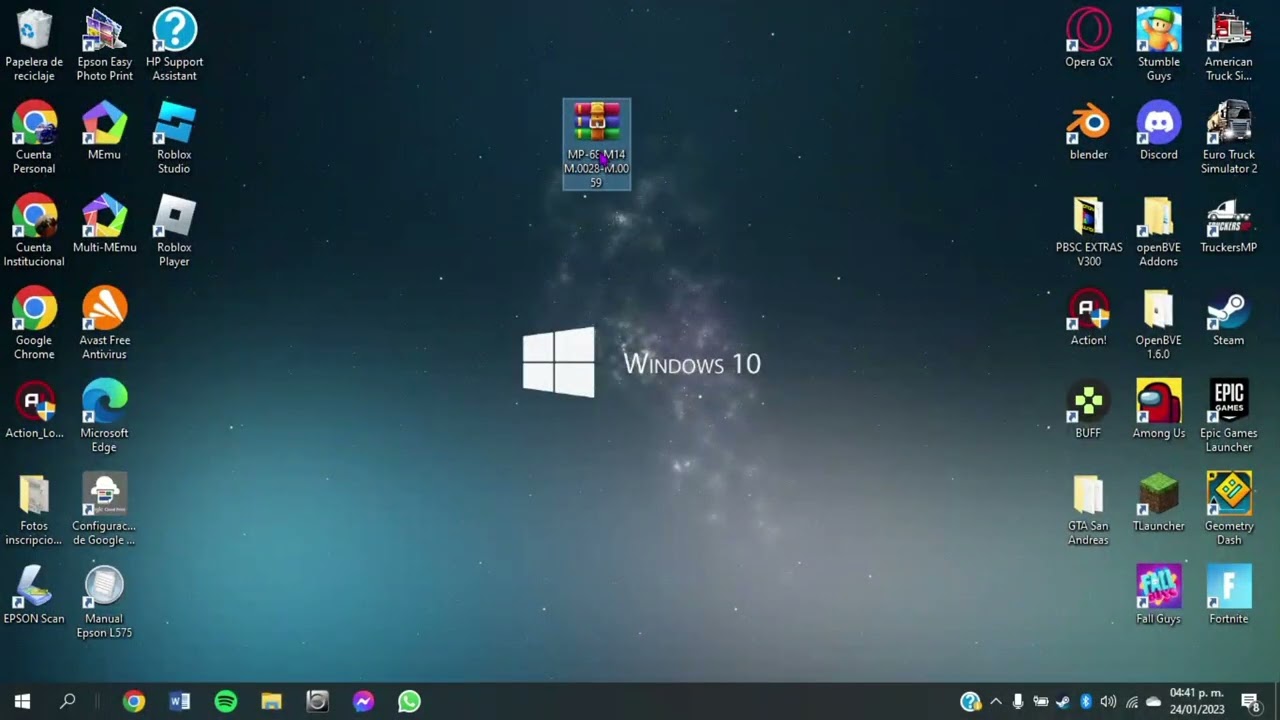This screenshot has height=720, width=1280.
Task: Select Roblox Player desktop icon
Action: (174, 231)
